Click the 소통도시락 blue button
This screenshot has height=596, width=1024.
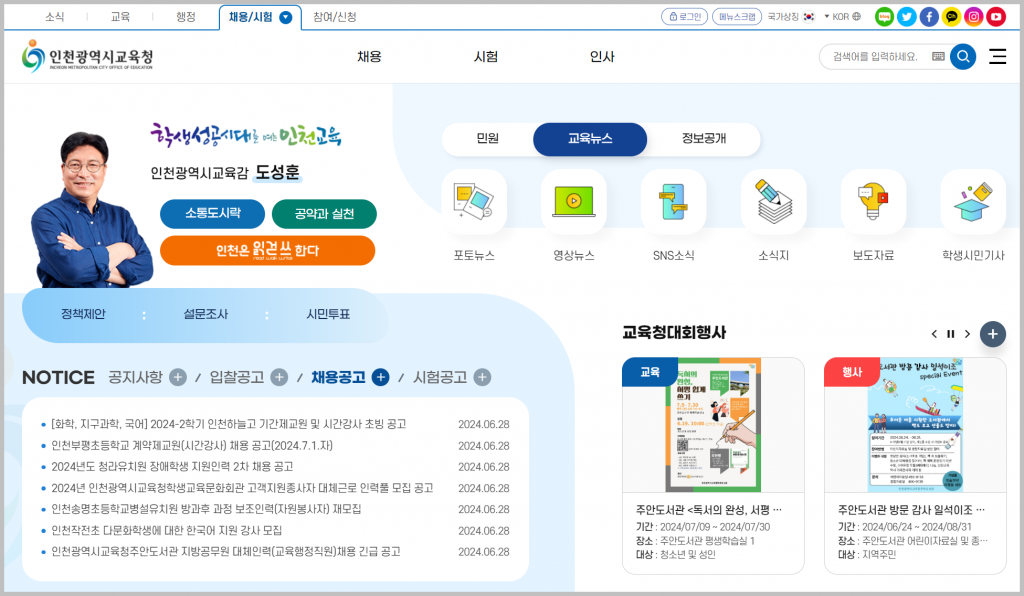[212, 213]
